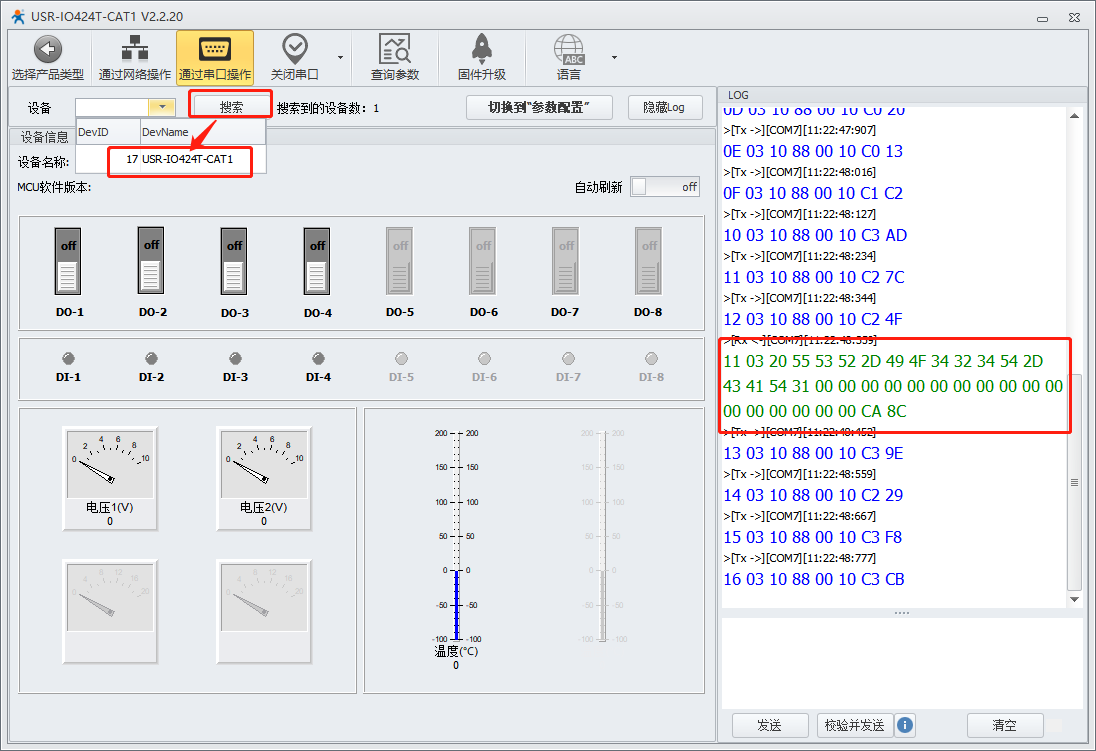Image resolution: width=1096 pixels, height=751 pixels.
Task: Open 语言 language globe icon
Action: [569, 50]
